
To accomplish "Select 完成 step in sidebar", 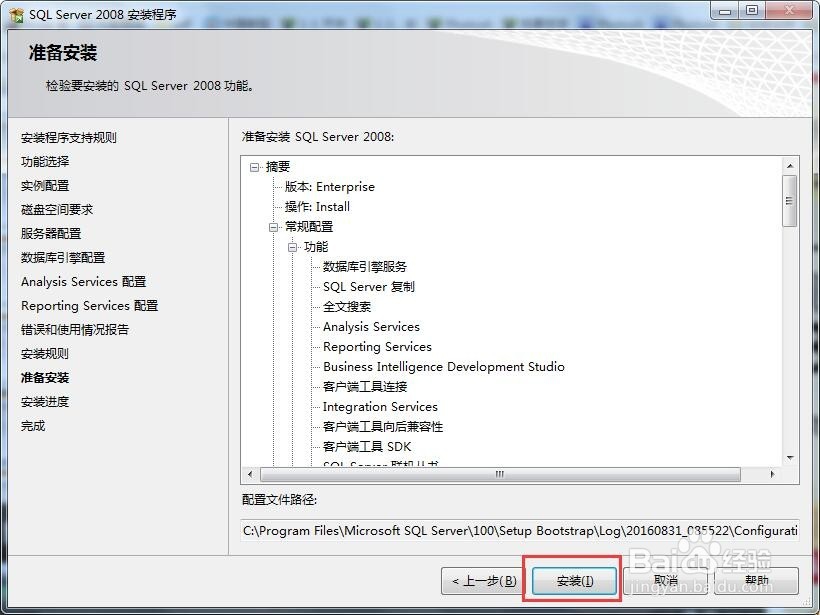I will (x=33, y=426).
